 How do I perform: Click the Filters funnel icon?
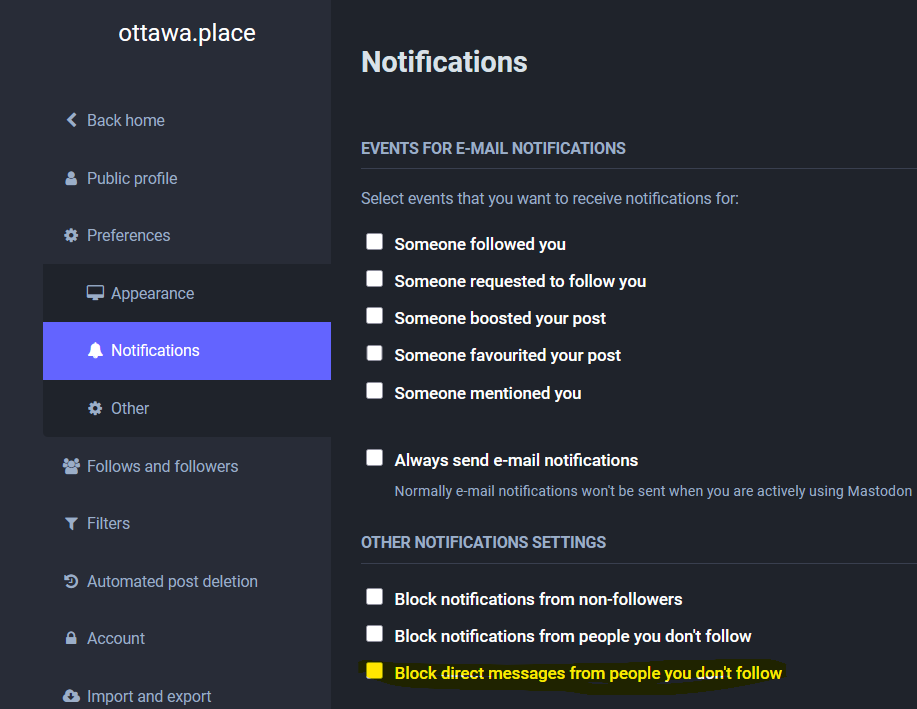pyautogui.click(x=71, y=524)
